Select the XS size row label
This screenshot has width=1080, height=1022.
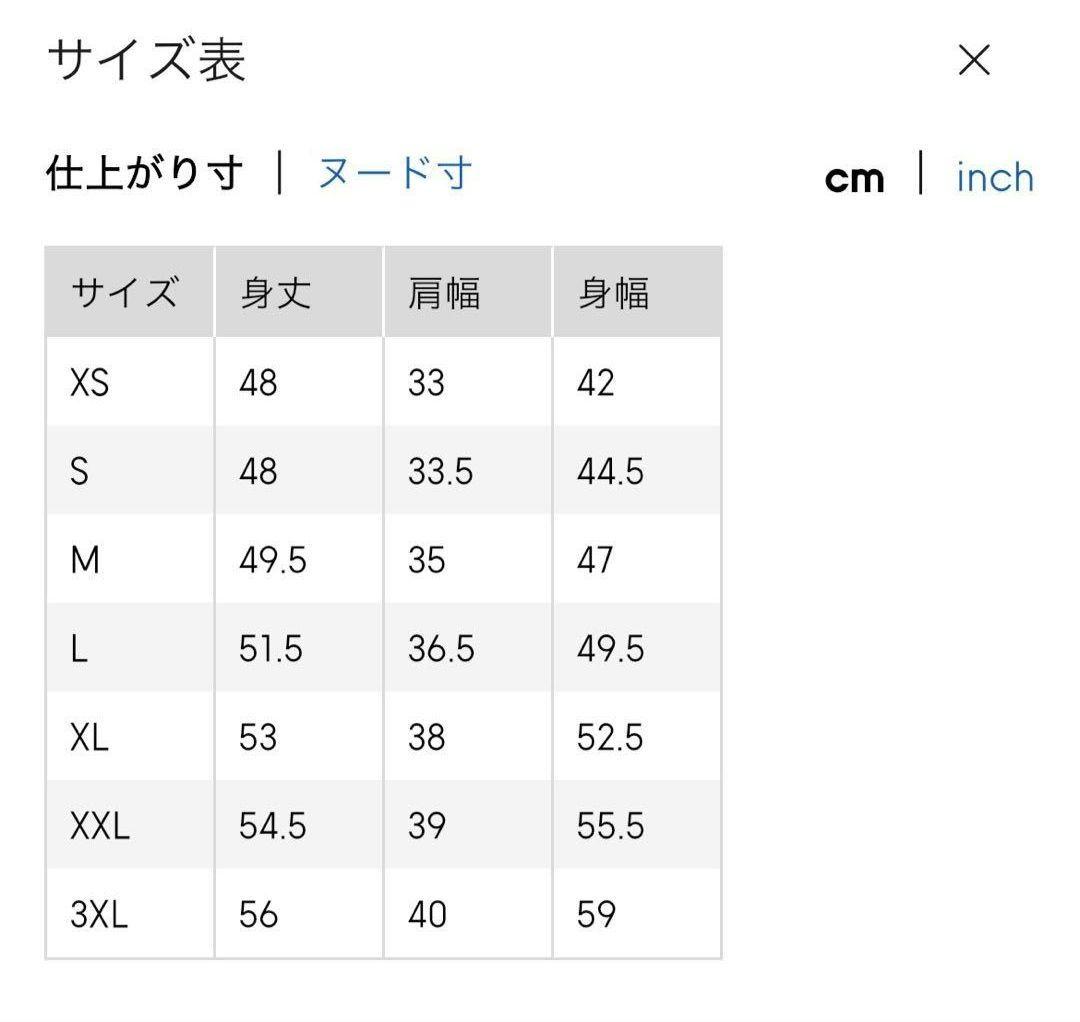[x=89, y=383]
